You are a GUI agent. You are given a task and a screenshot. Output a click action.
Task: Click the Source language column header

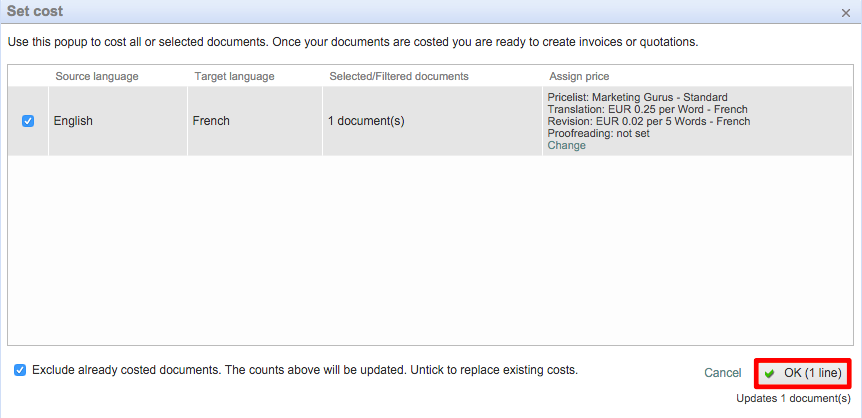[x=97, y=77]
